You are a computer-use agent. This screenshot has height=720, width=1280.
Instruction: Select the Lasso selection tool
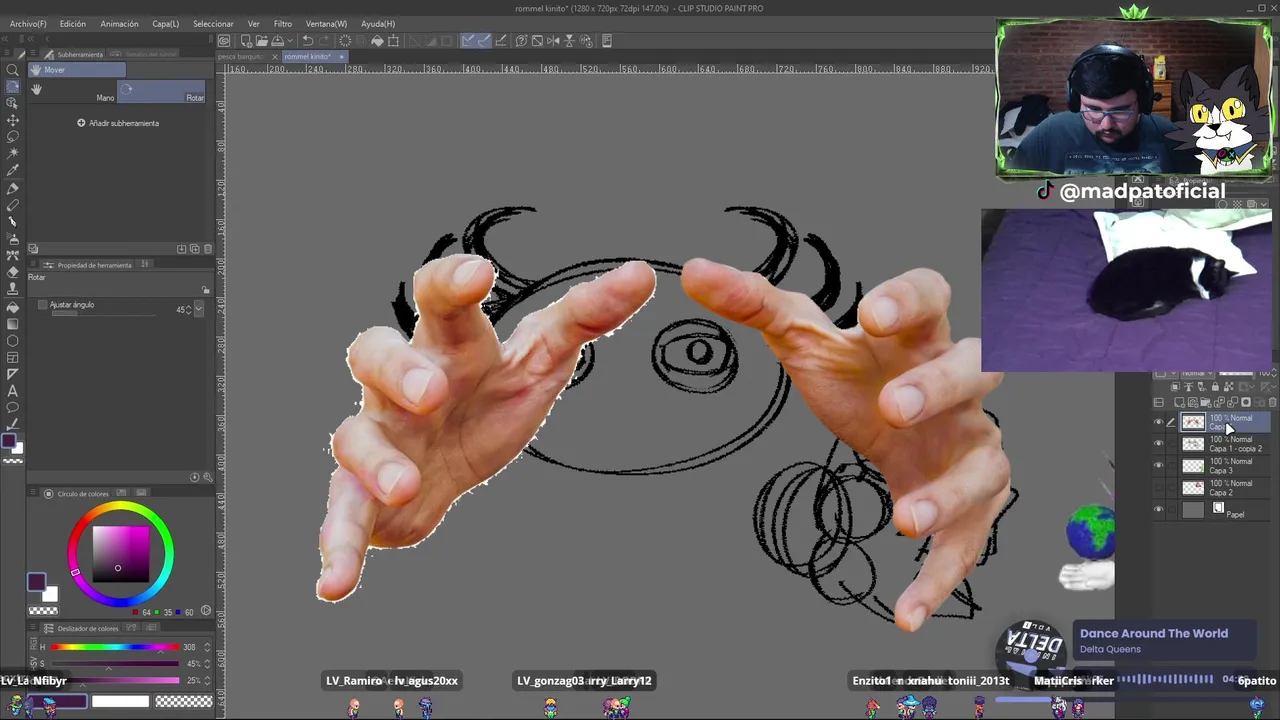tap(13, 137)
